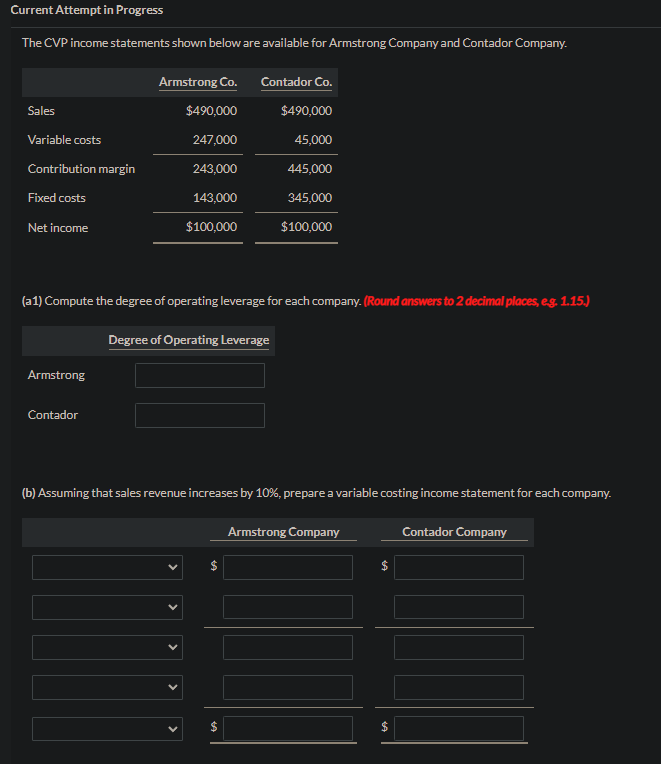661x764 pixels.
Task: Click the 'Contribution margin' row label
Action: click(81, 169)
